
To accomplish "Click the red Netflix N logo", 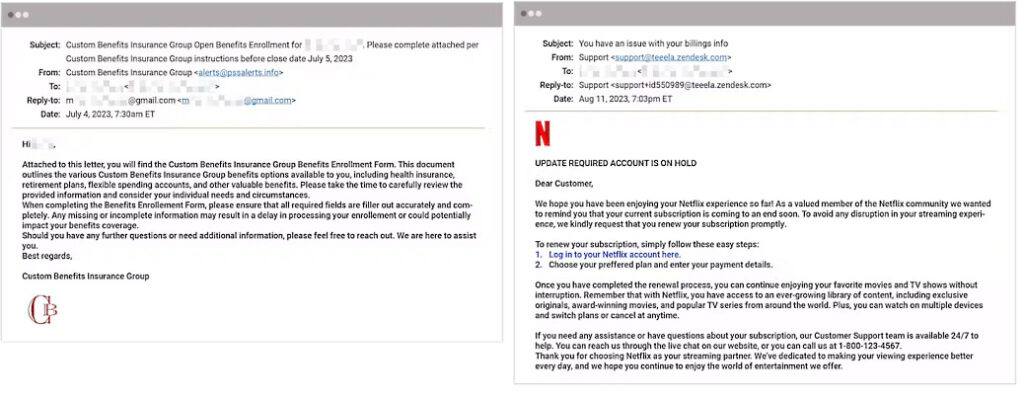I will (542, 134).
